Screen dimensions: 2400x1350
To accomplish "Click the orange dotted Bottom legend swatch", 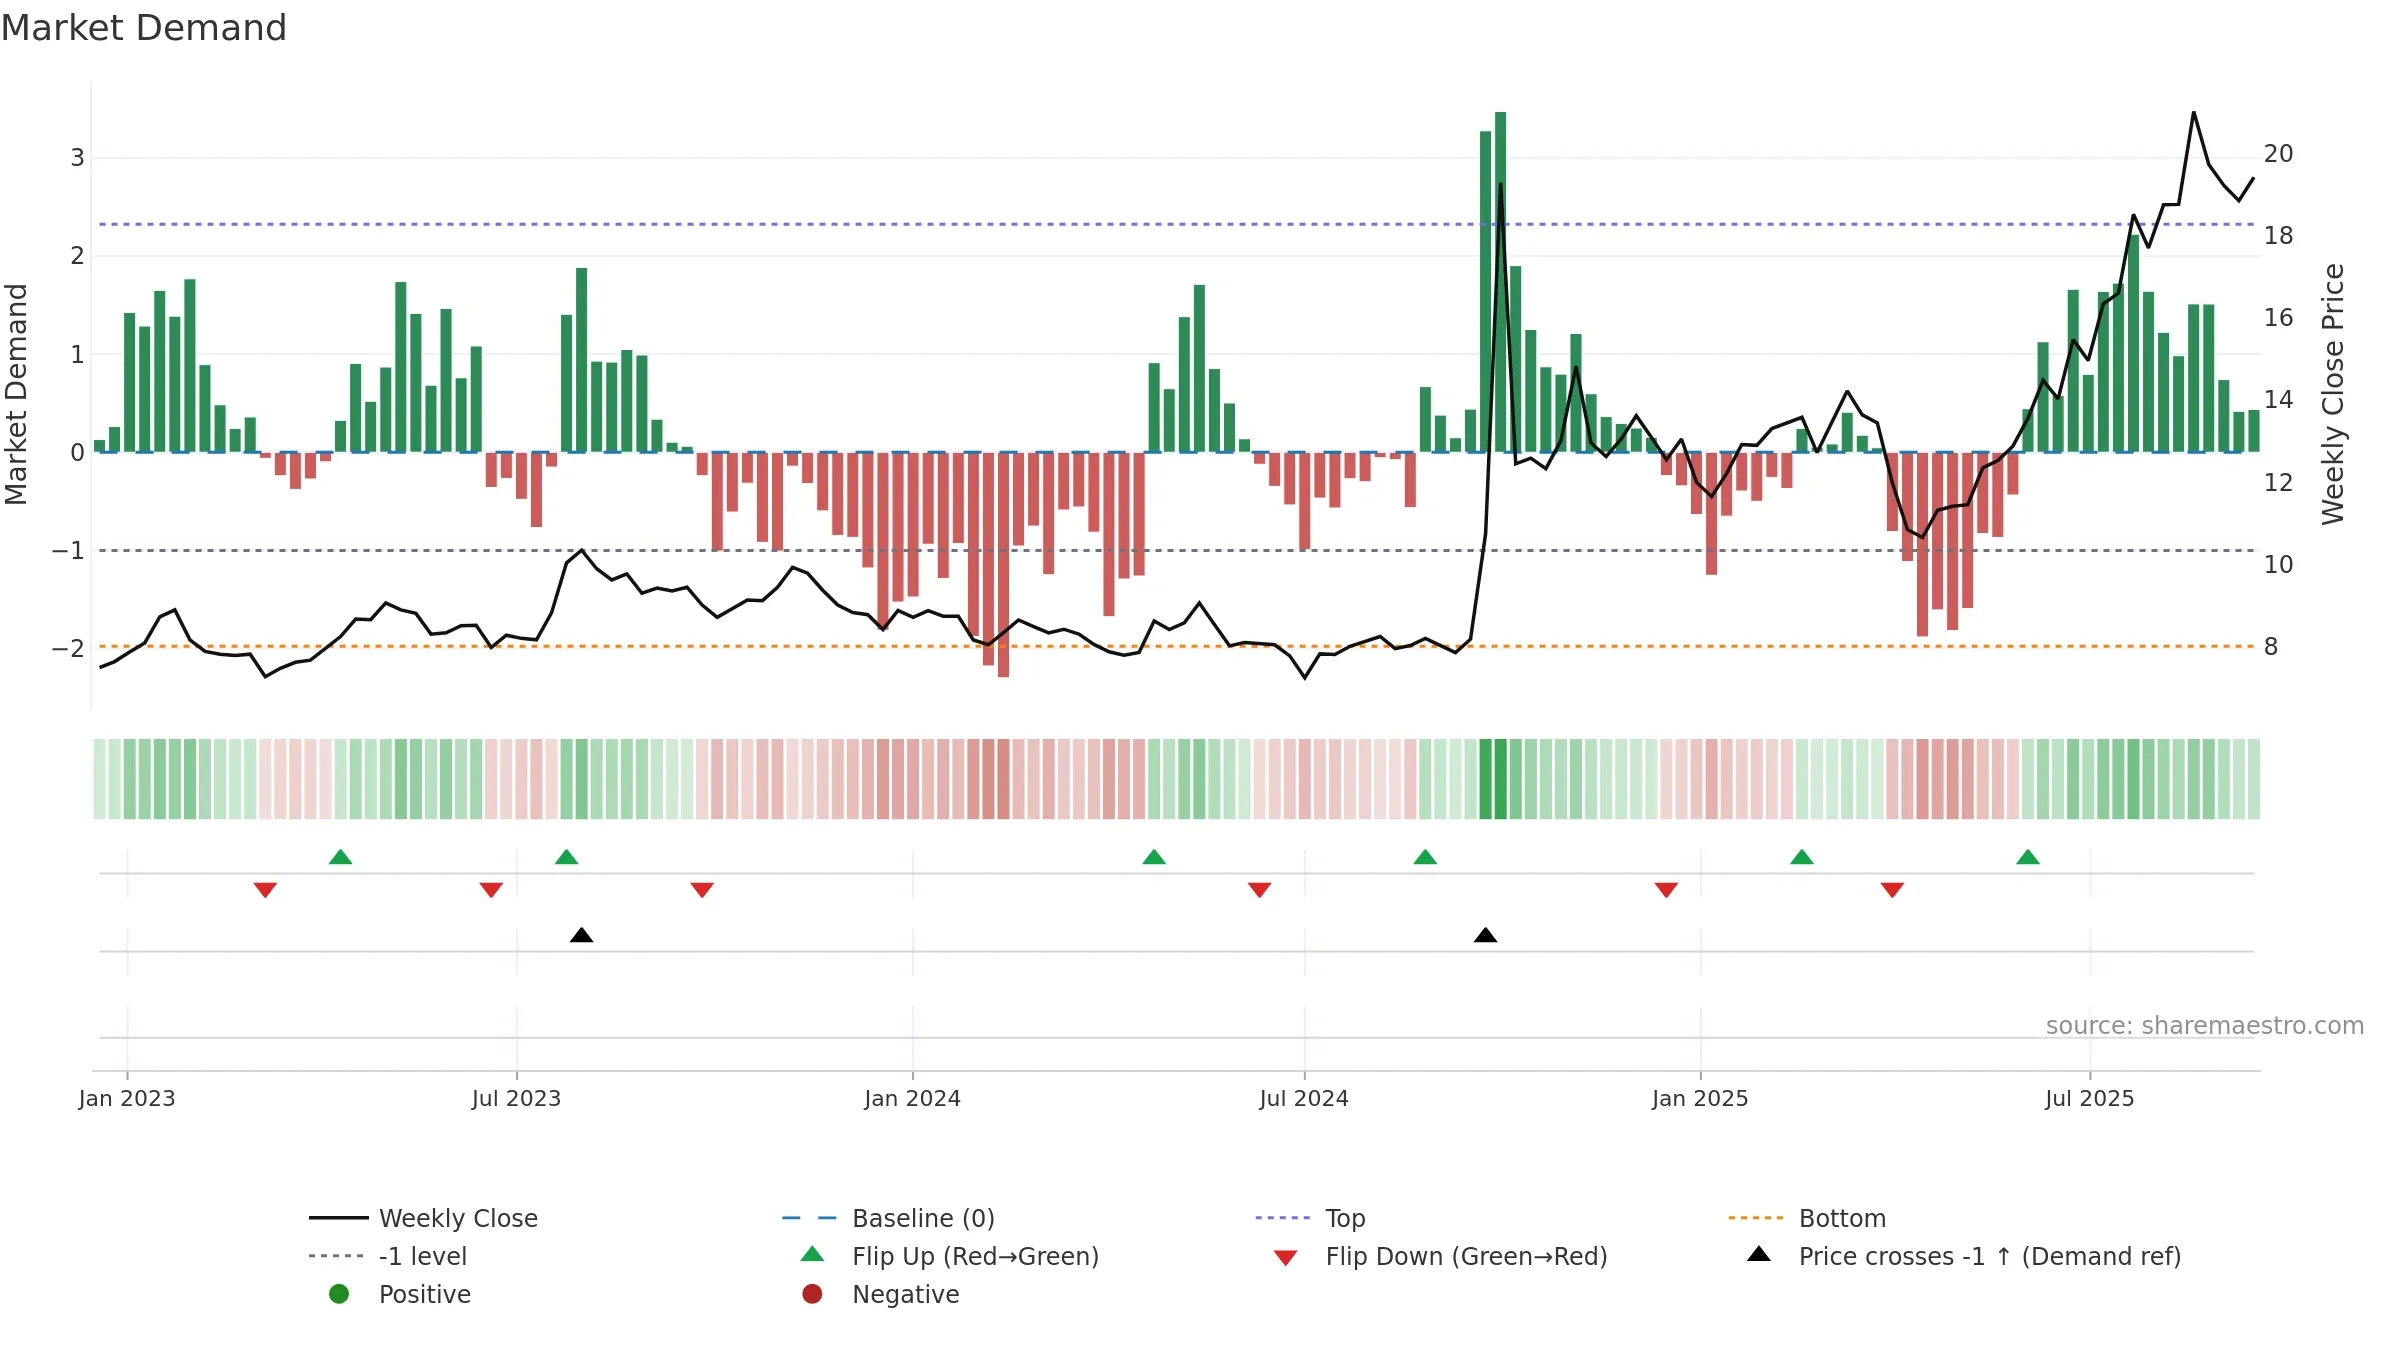I will (x=1756, y=1218).
